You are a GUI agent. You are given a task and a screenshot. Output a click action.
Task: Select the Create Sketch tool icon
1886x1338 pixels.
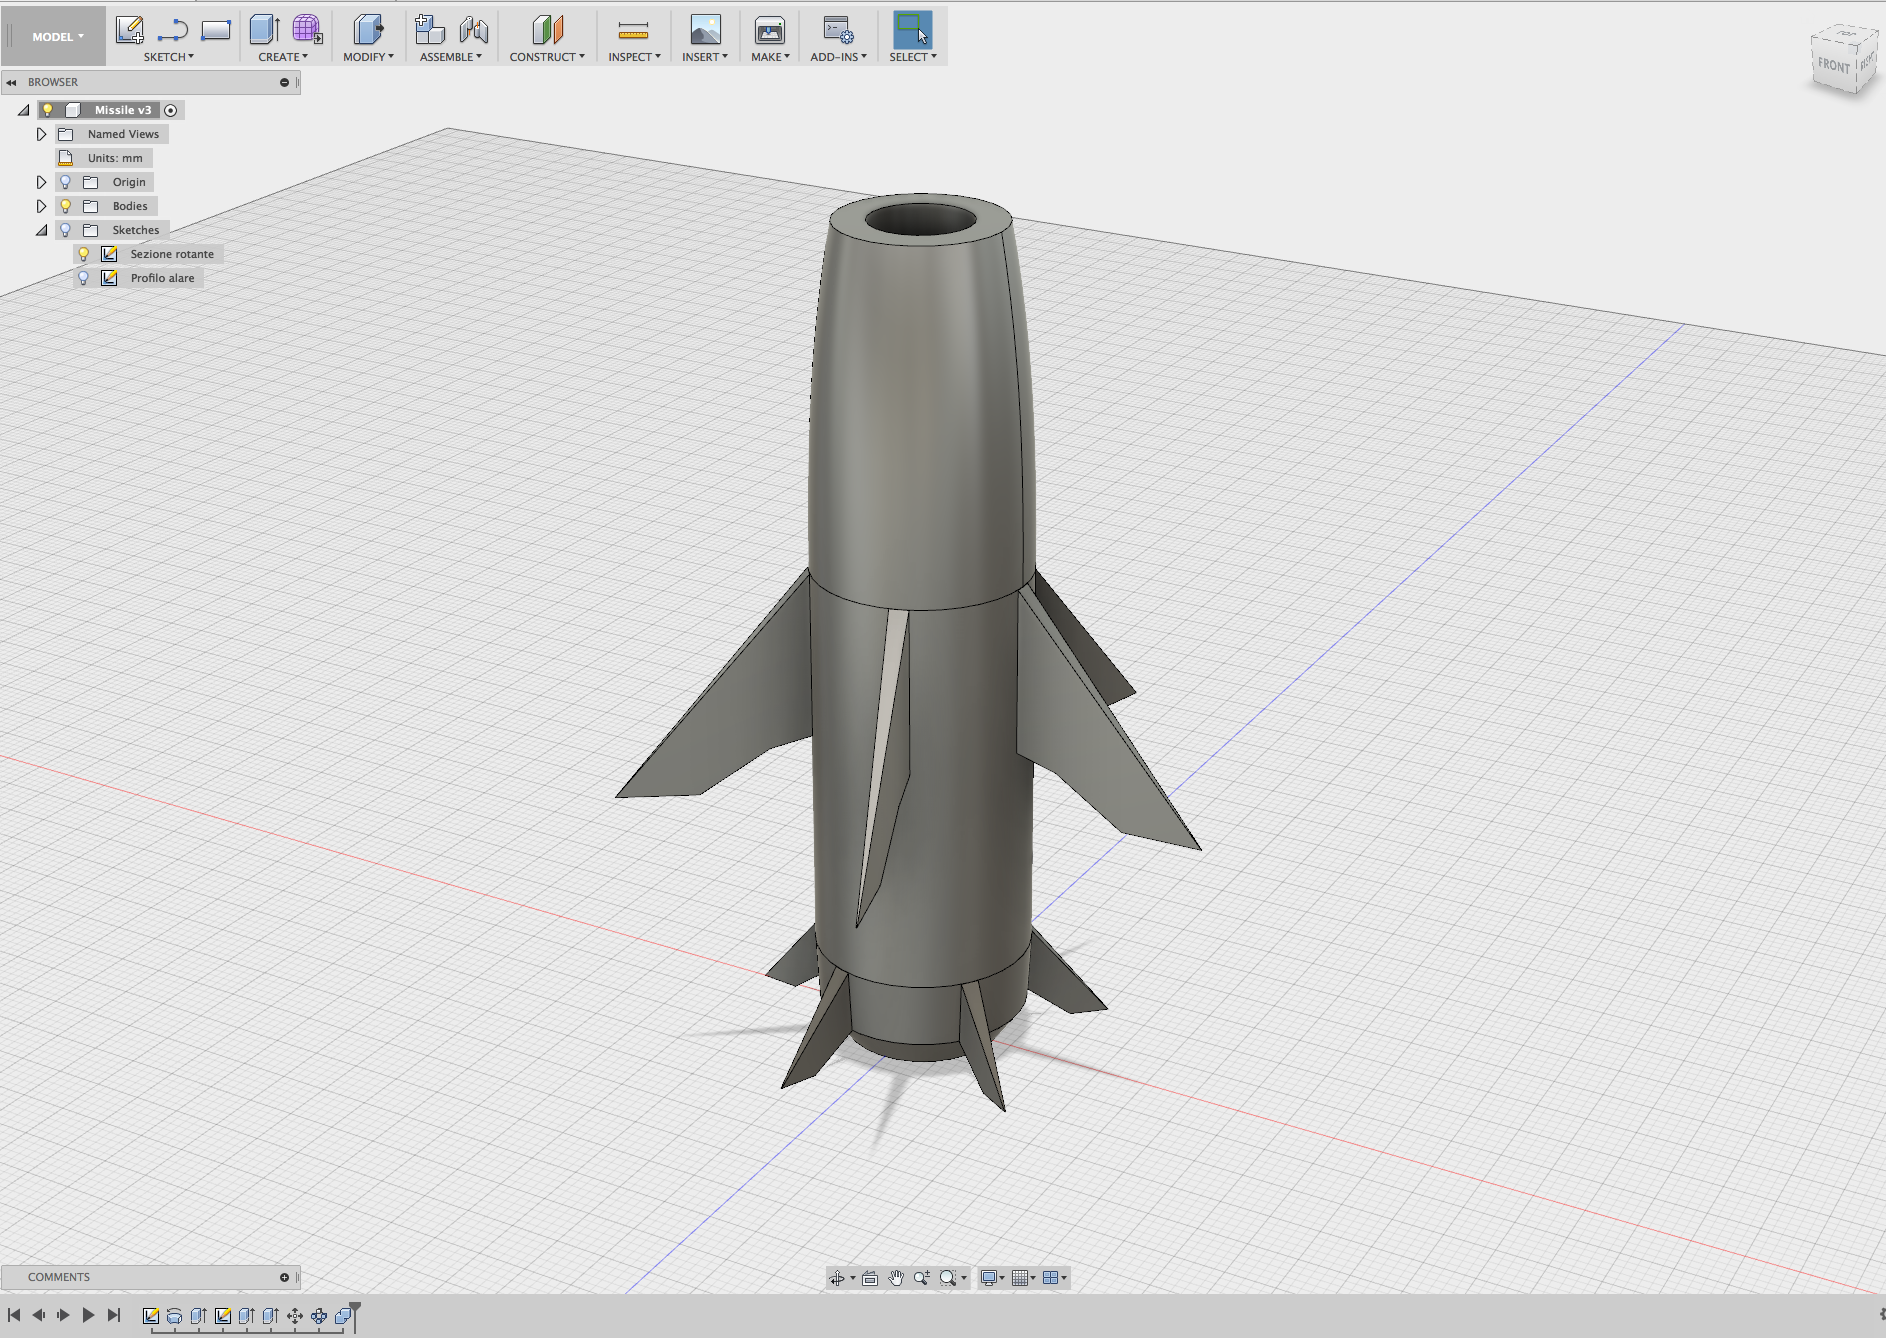[129, 30]
